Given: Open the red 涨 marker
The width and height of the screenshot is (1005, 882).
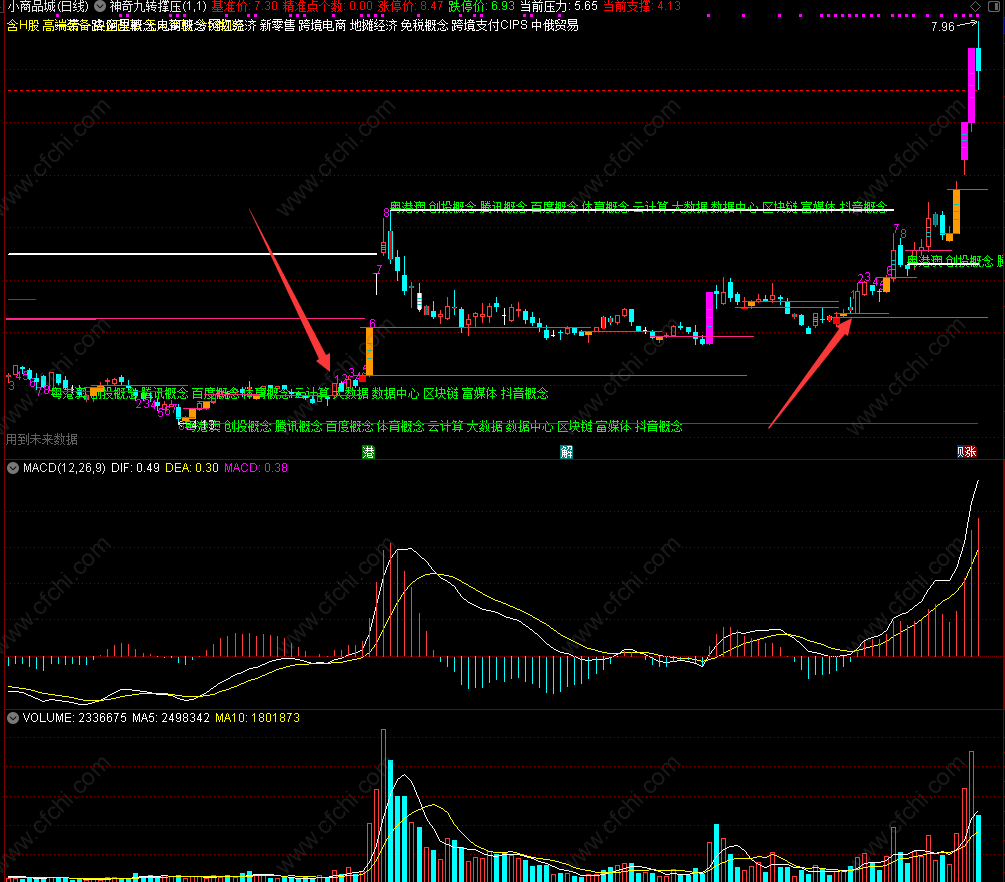Looking at the screenshot, I should tap(971, 452).
